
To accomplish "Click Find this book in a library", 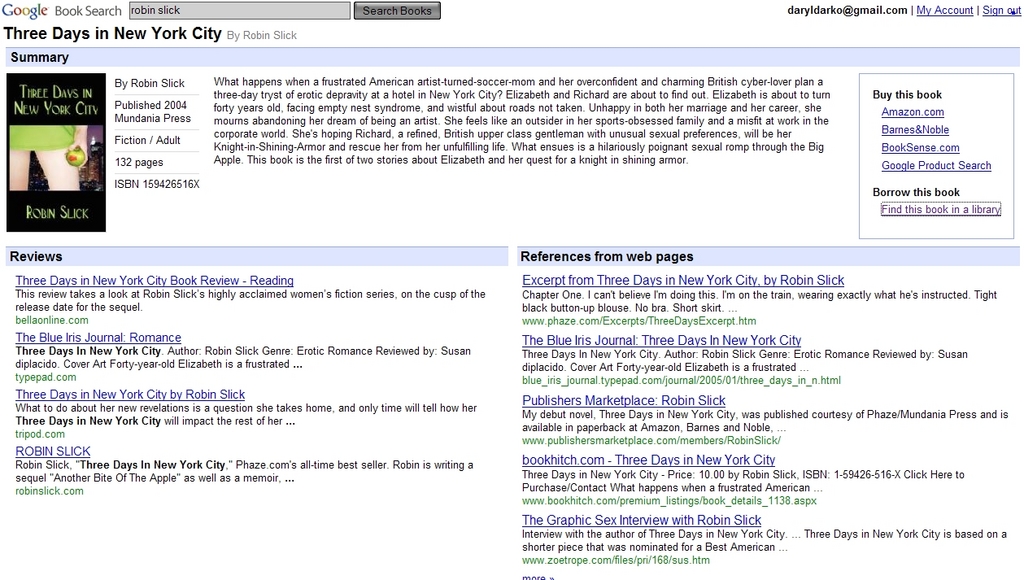I will pos(940,209).
